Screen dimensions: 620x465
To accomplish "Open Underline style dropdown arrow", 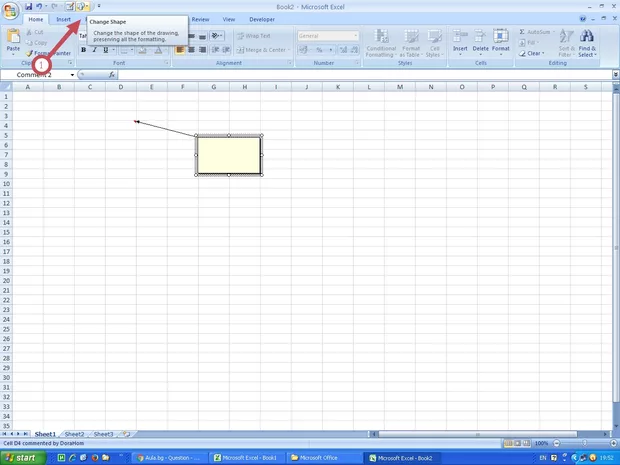I will [x=113, y=50].
